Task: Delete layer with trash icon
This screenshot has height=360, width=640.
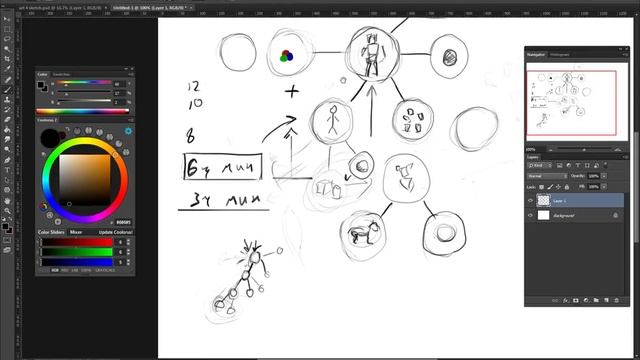Action: coord(617,300)
